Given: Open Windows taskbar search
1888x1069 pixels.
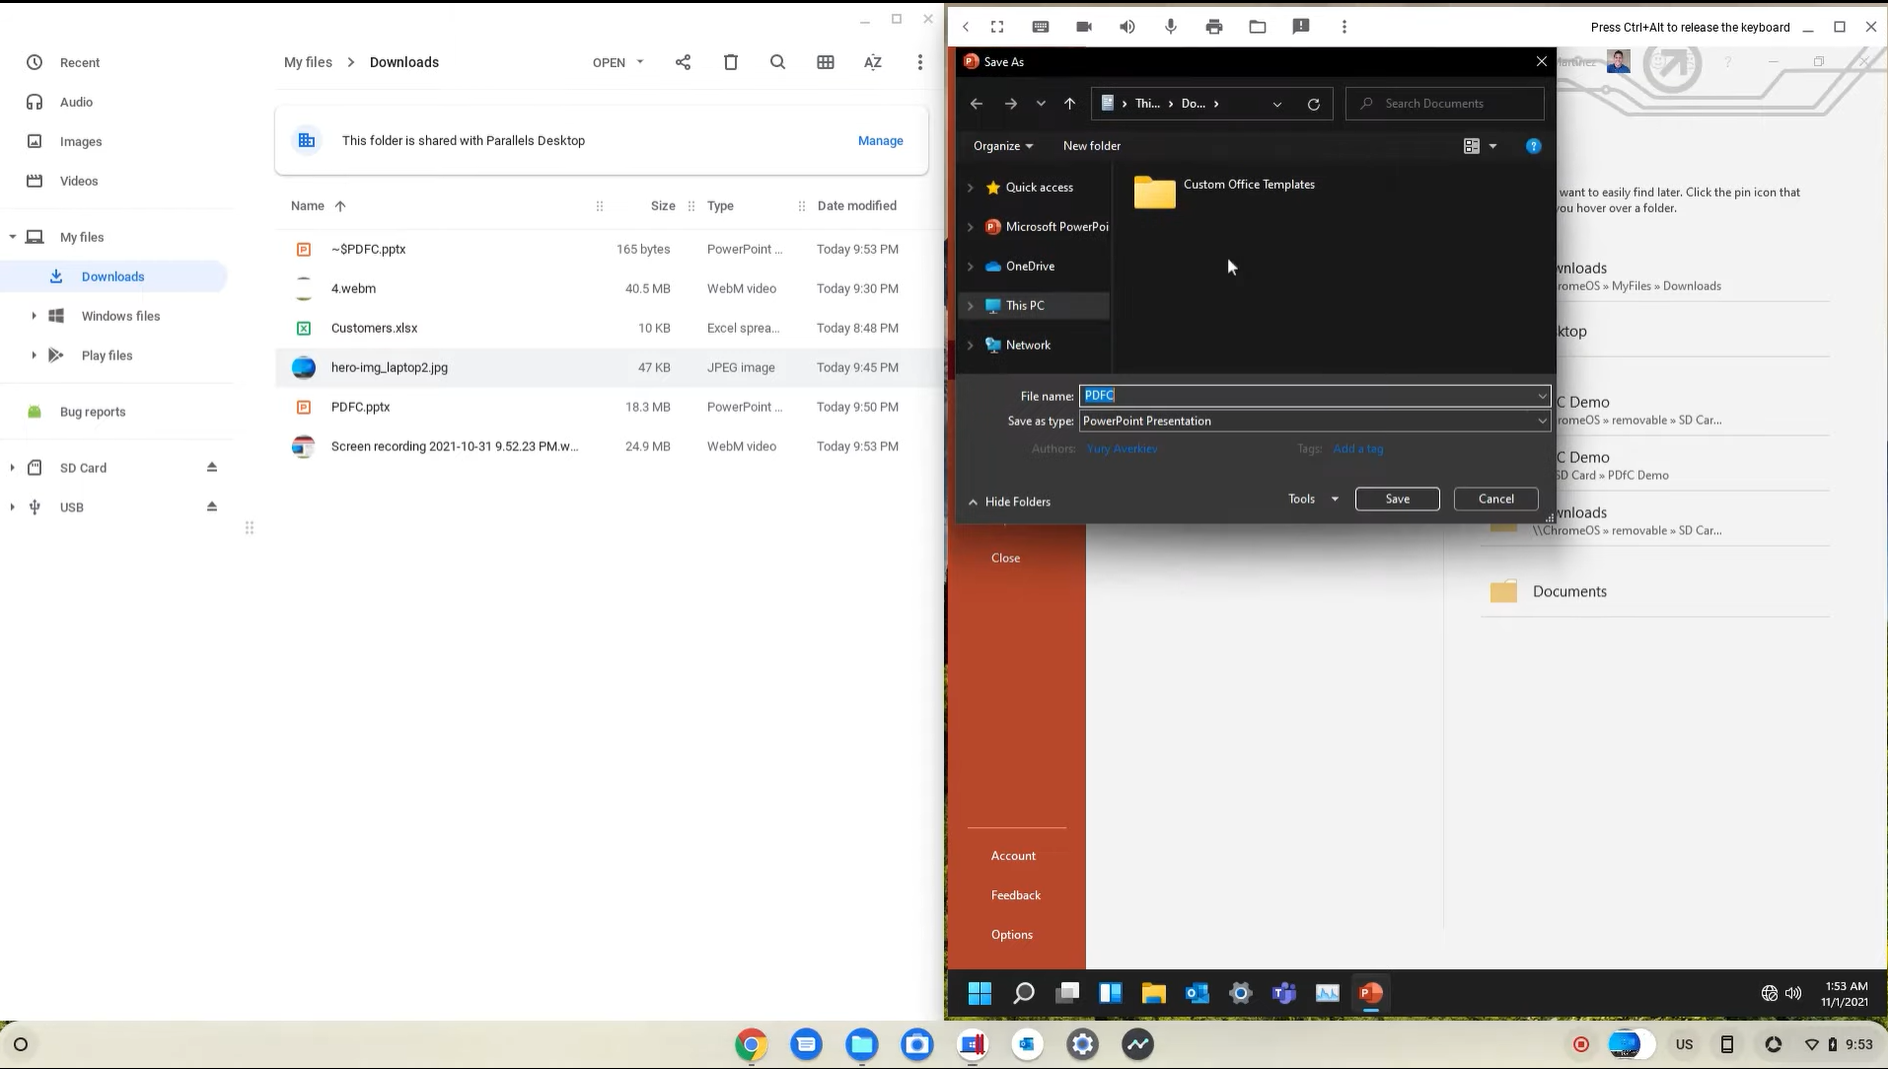Looking at the screenshot, I should point(1024,993).
